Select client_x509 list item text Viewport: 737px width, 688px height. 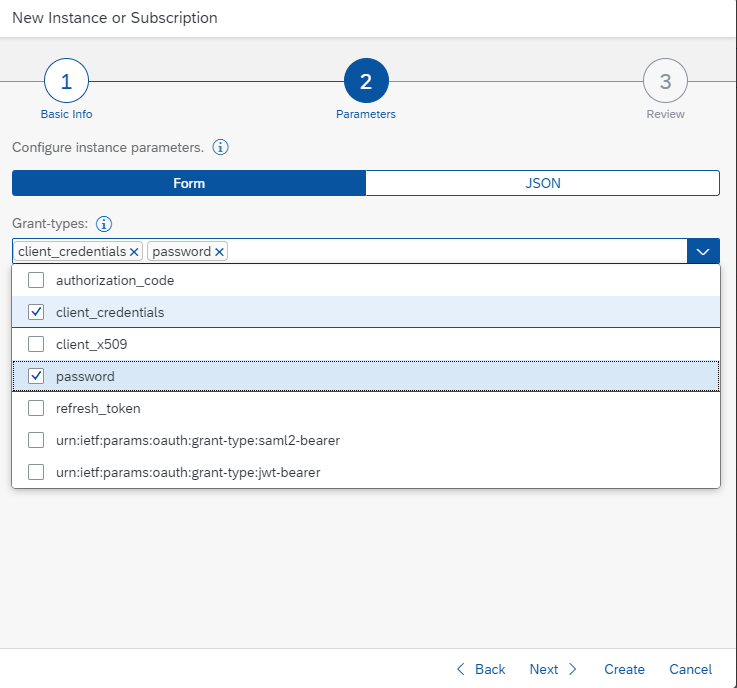pos(92,344)
